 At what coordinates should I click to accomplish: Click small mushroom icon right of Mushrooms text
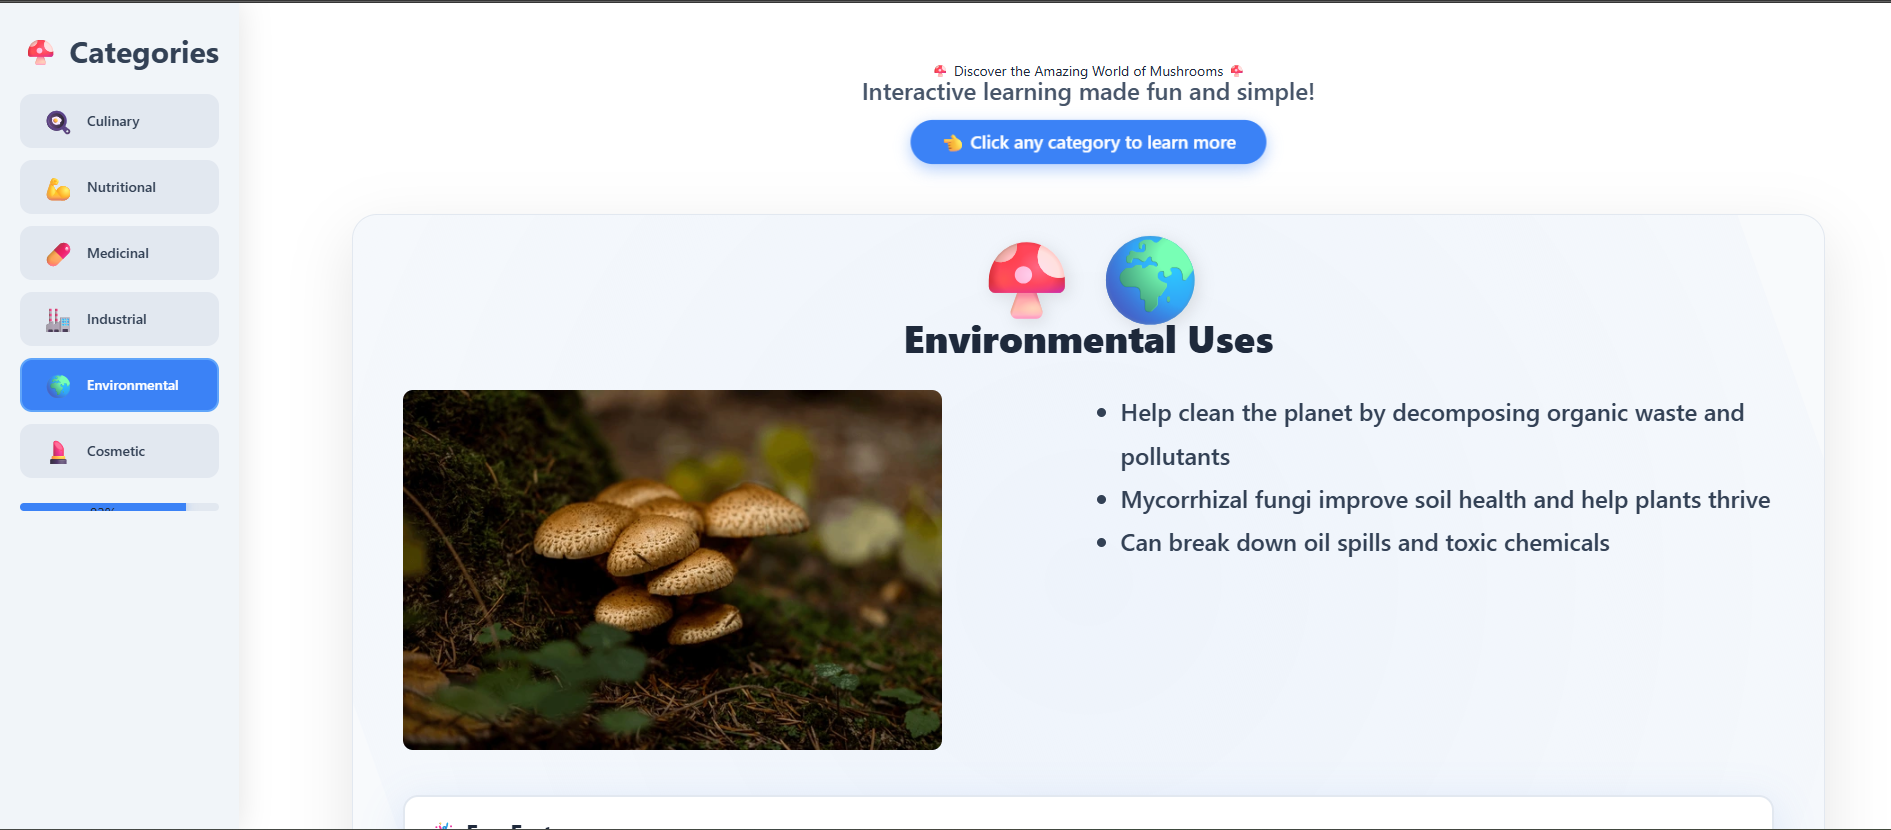[x=1237, y=71]
